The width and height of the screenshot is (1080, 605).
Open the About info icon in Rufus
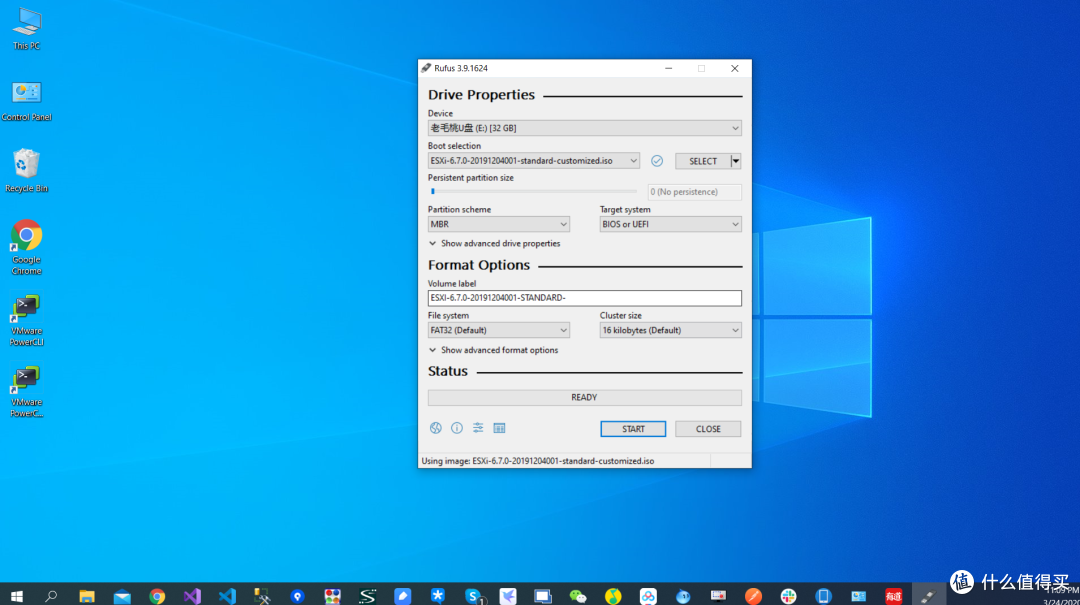(x=457, y=428)
